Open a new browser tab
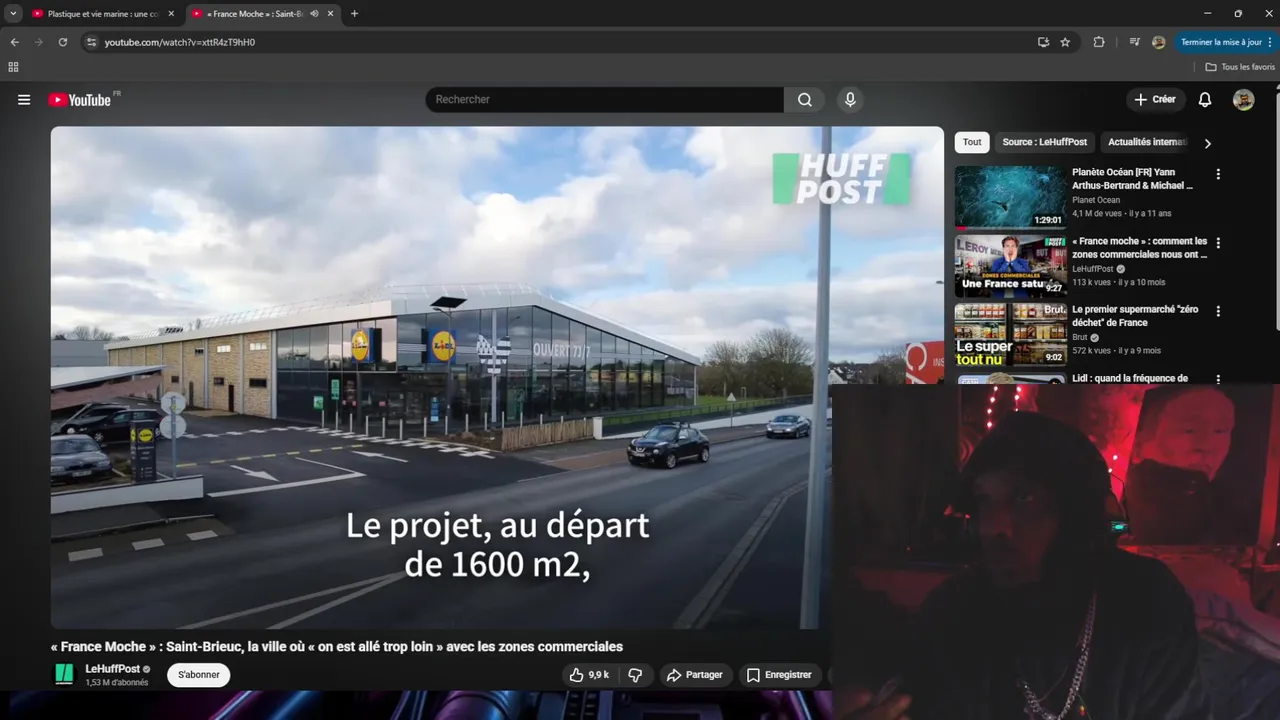 tap(354, 14)
